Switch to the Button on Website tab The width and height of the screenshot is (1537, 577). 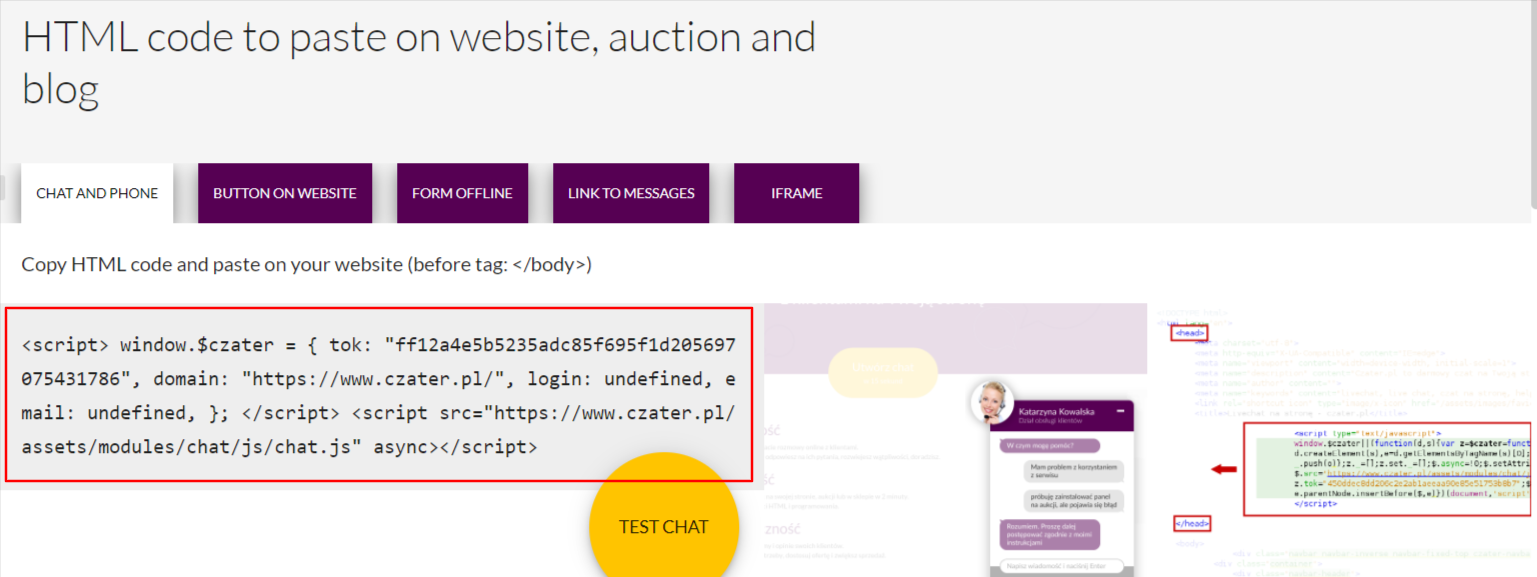285,193
